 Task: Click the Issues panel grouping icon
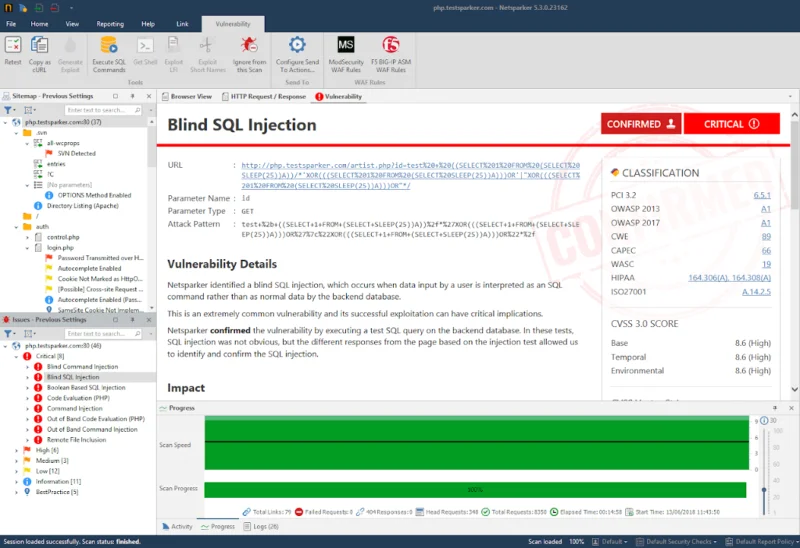pos(30,333)
